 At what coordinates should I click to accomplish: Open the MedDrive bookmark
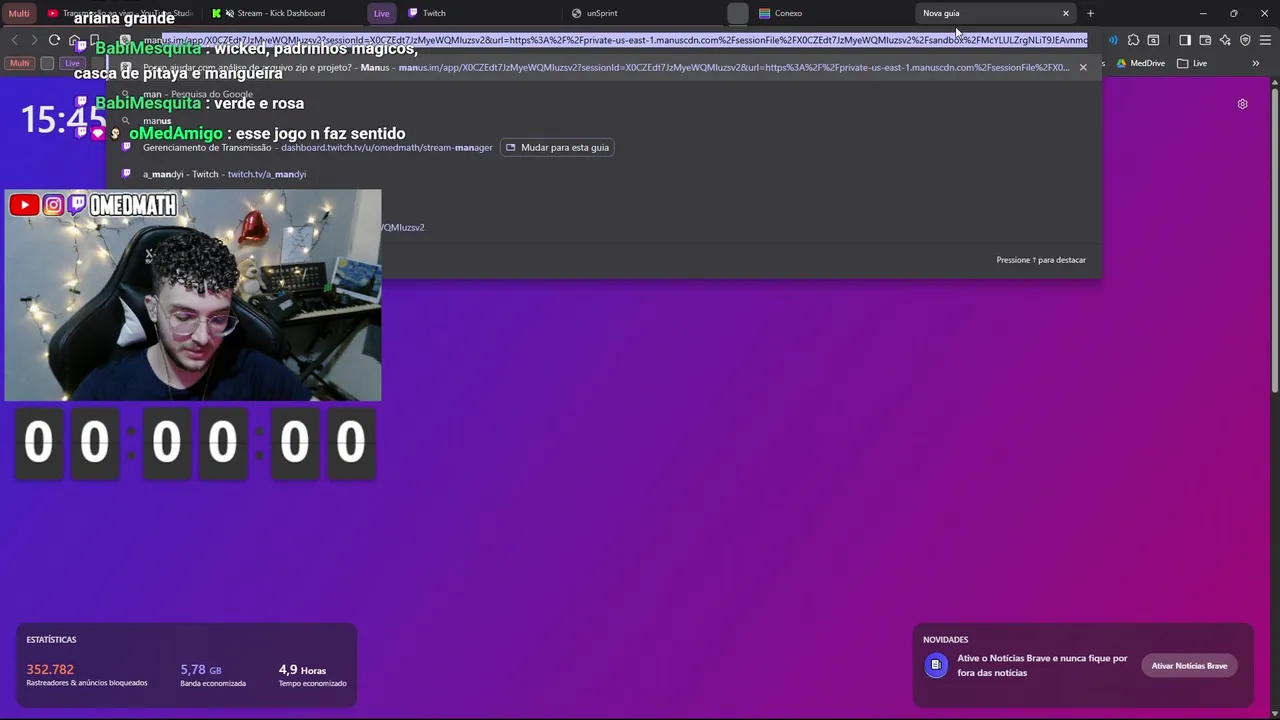[1141, 63]
